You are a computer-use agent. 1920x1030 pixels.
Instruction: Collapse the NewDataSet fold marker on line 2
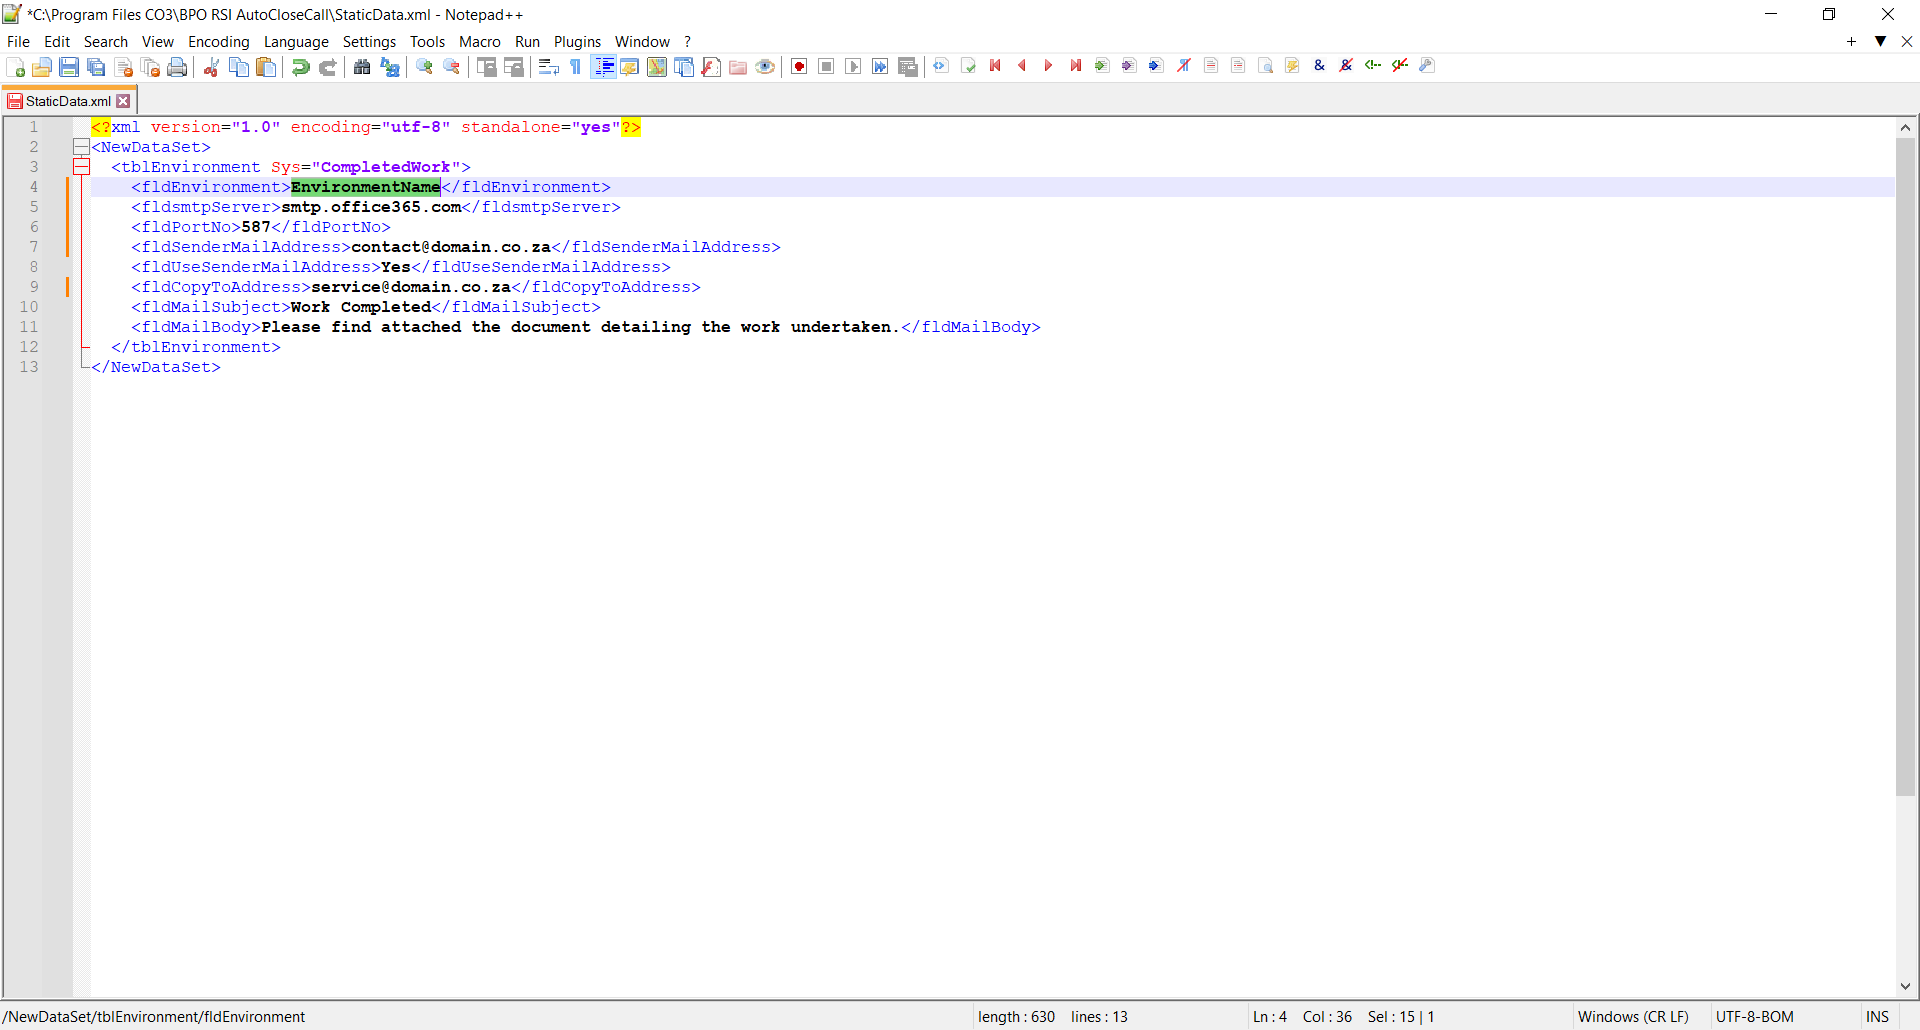click(82, 147)
